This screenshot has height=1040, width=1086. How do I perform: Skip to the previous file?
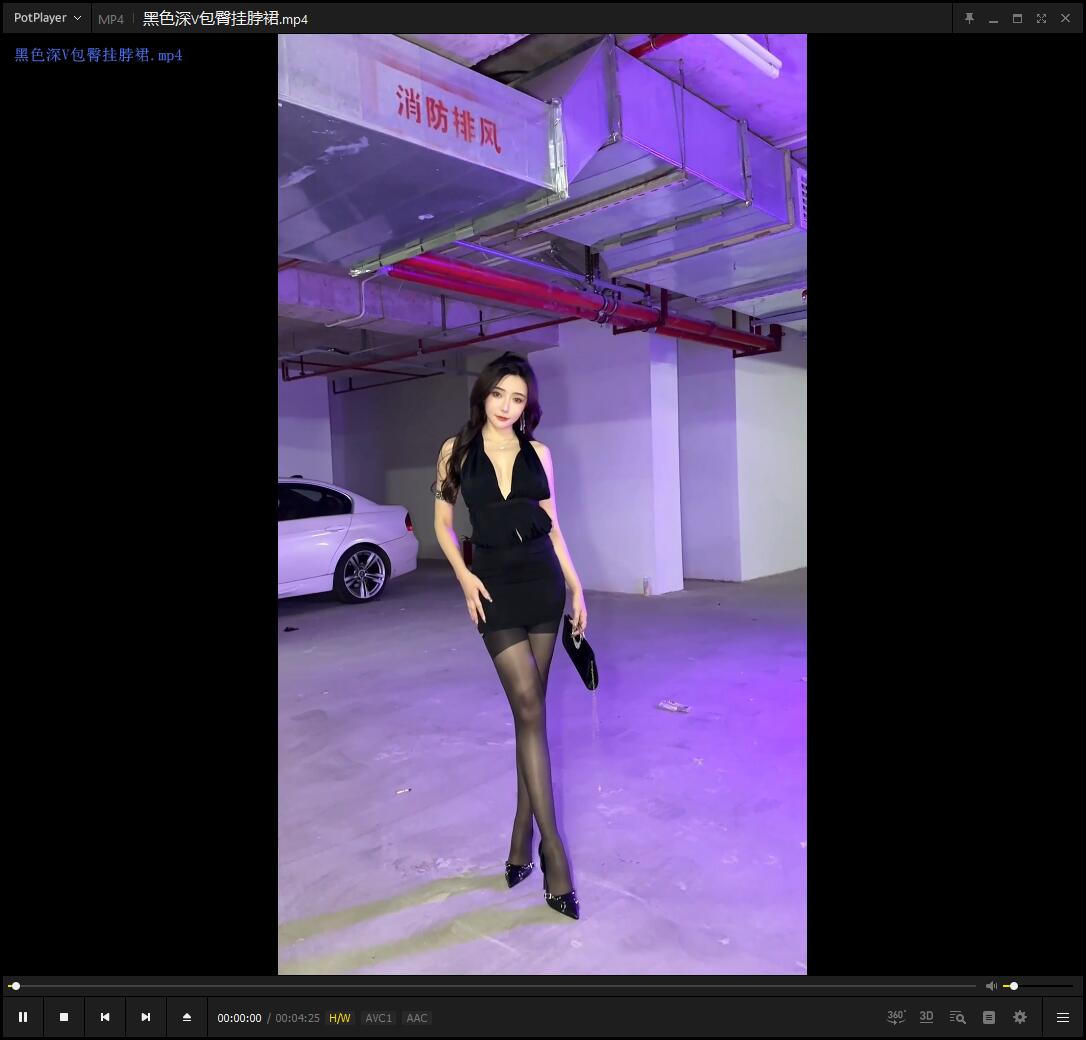click(105, 1017)
